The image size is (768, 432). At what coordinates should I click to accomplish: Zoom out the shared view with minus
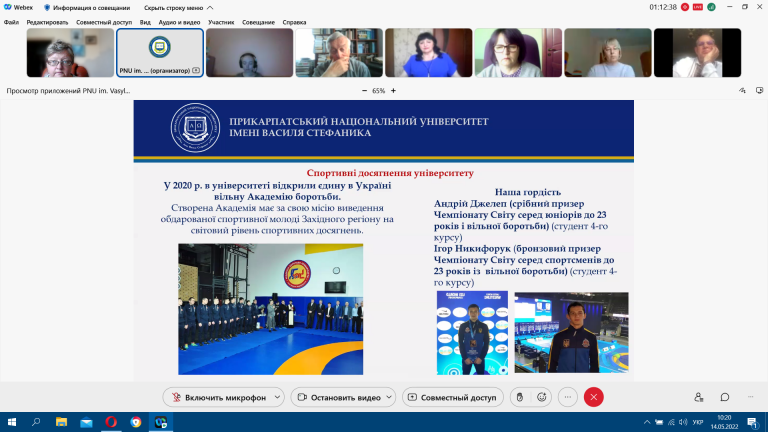[x=364, y=91]
